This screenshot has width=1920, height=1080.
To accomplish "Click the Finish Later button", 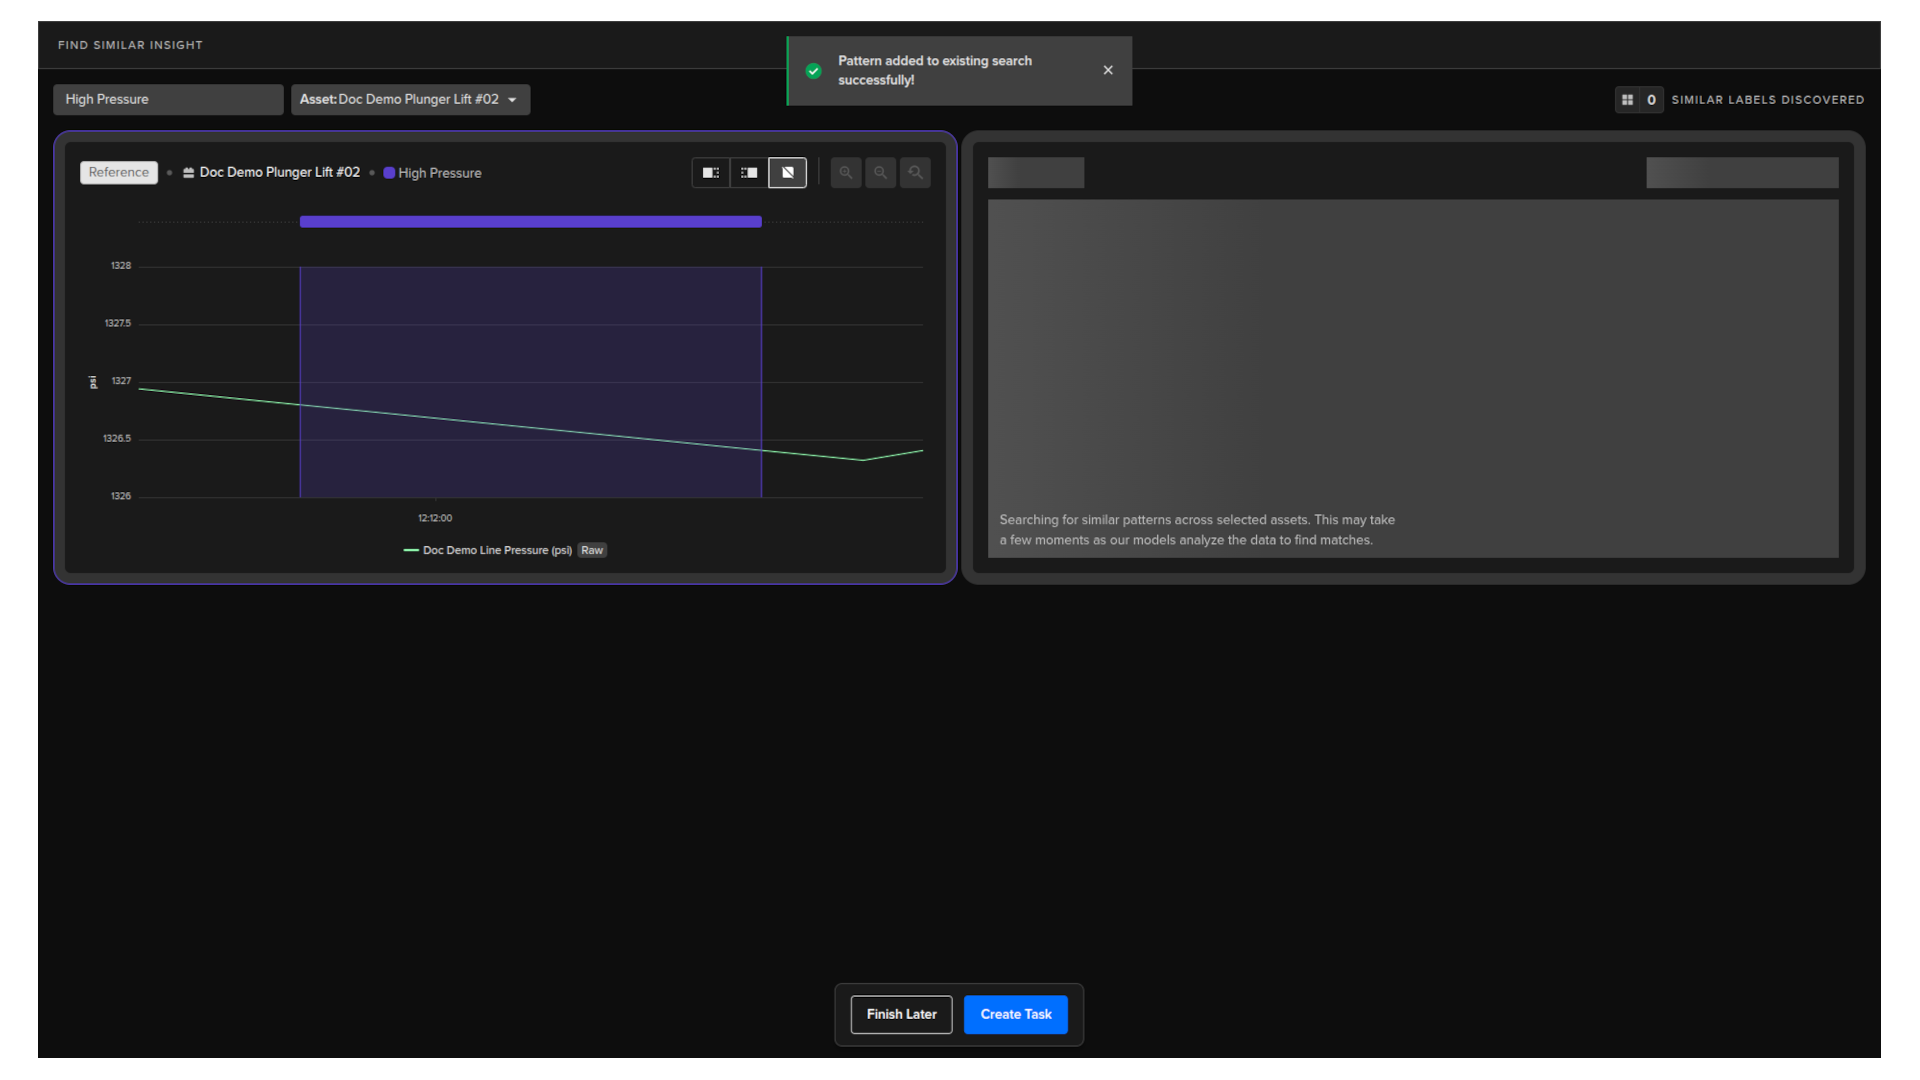I will point(901,1014).
